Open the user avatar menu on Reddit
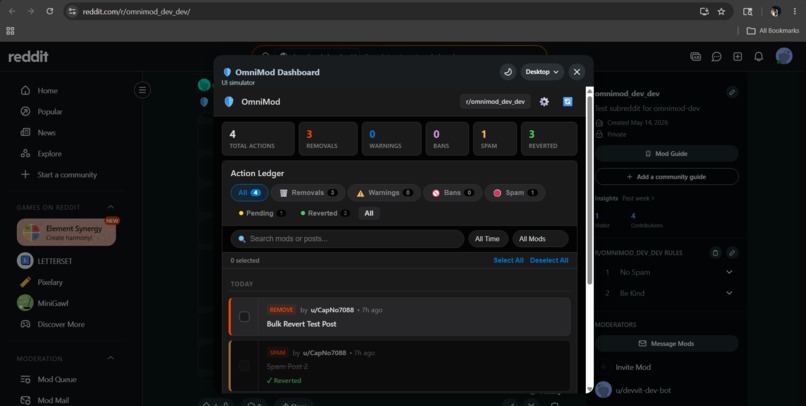Viewport: 806px width, 406px height. click(x=784, y=56)
